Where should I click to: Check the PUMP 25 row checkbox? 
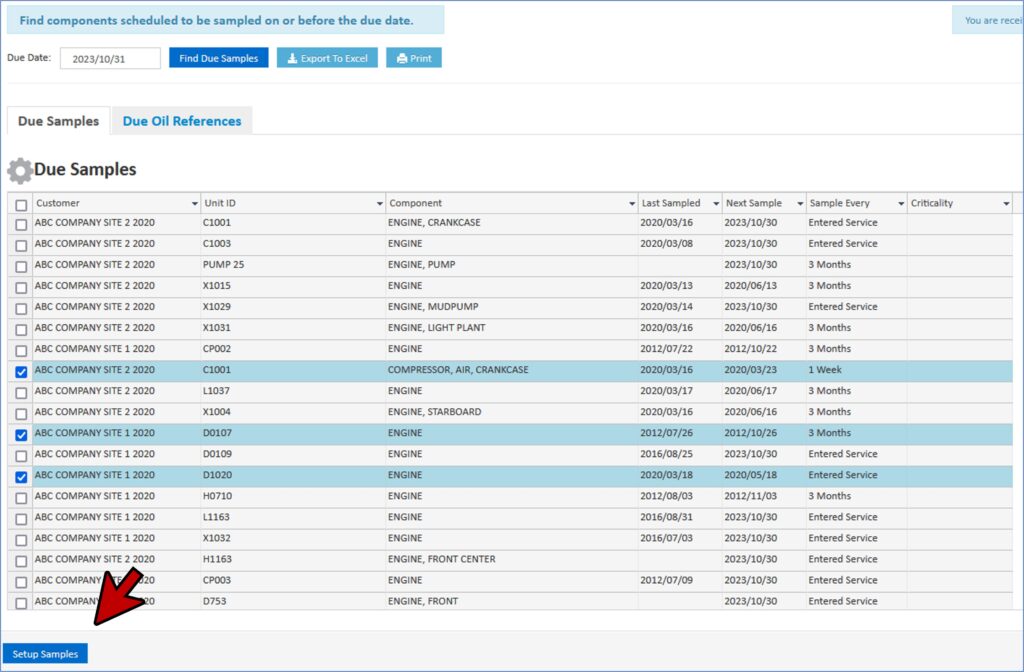point(21,266)
